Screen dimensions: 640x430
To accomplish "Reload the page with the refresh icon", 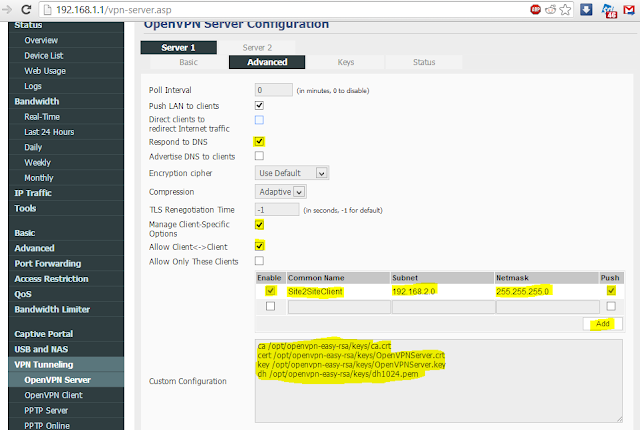I will pyautogui.click(x=26, y=9).
